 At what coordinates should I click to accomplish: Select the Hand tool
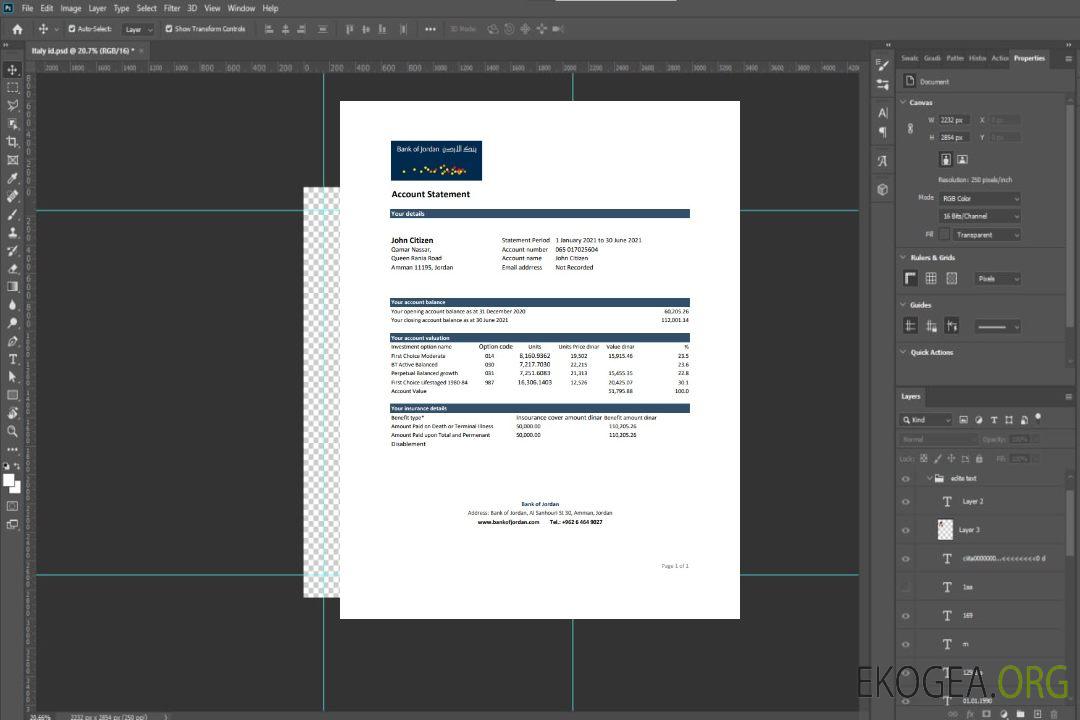coord(12,413)
